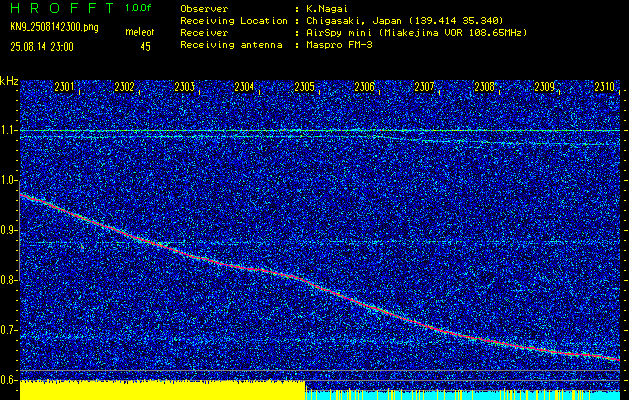This screenshot has height=400, width=629.
Task: Click the 0.9 frequency axis label
Action: click(8, 230)
